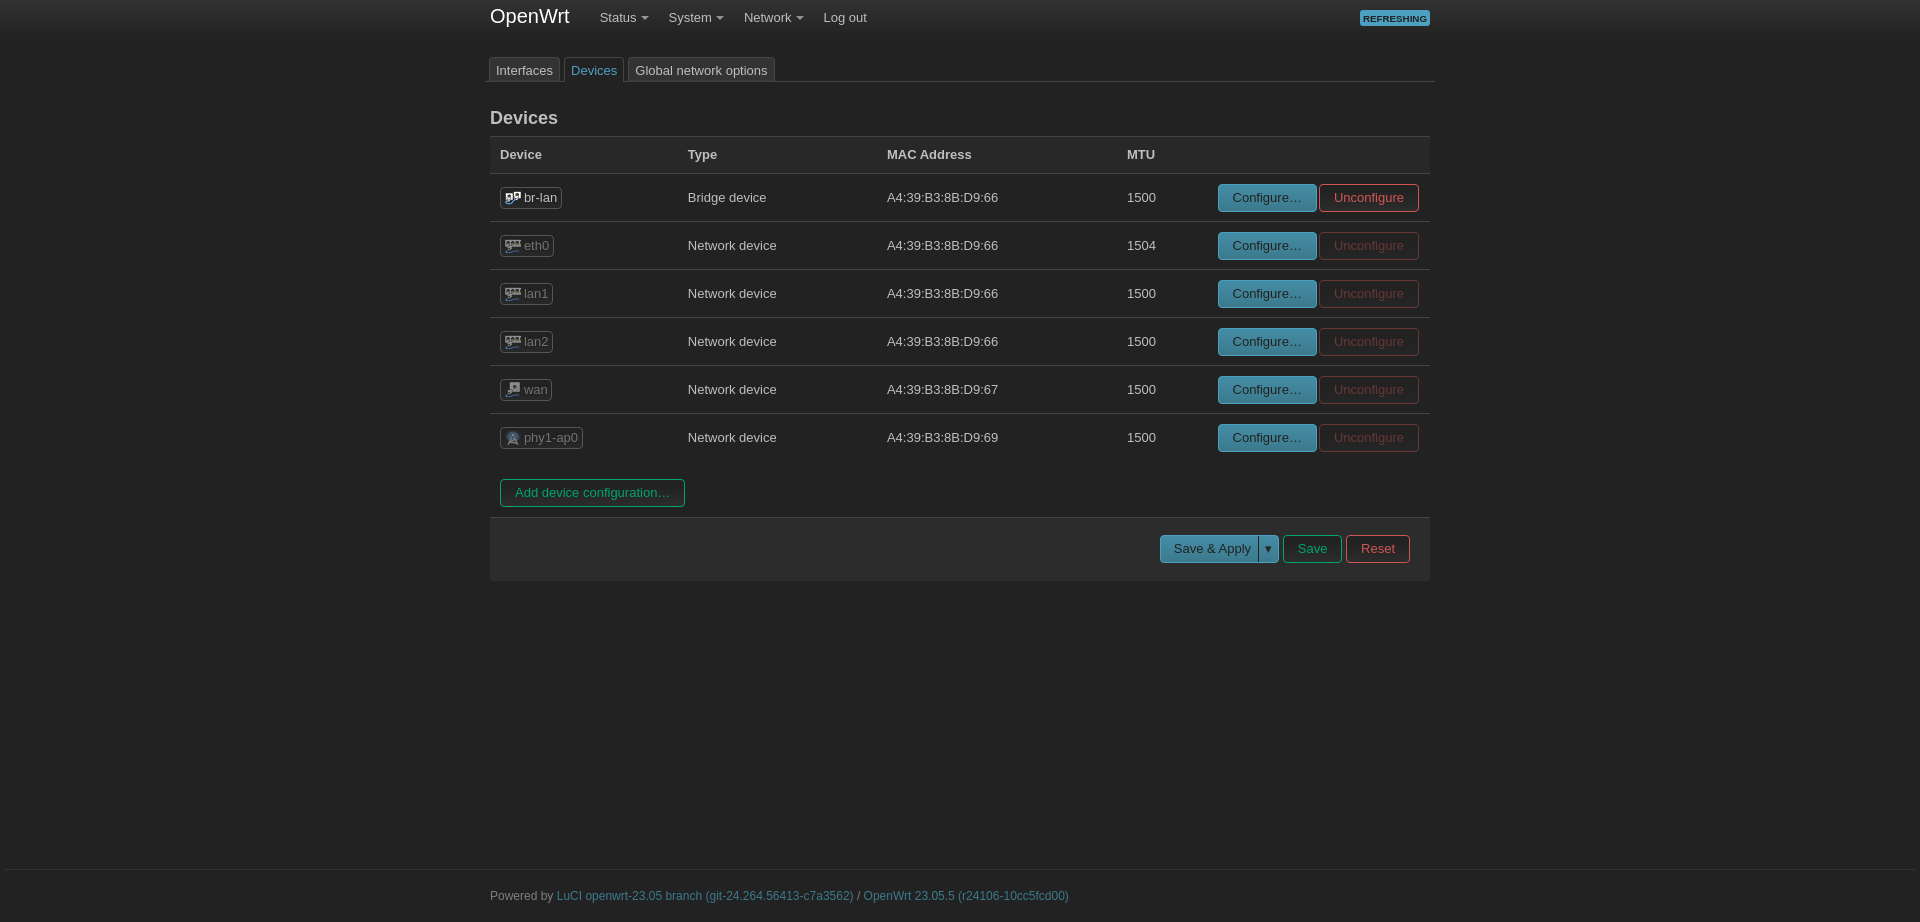Configure the eth0 device

(x=1267, y=246)
